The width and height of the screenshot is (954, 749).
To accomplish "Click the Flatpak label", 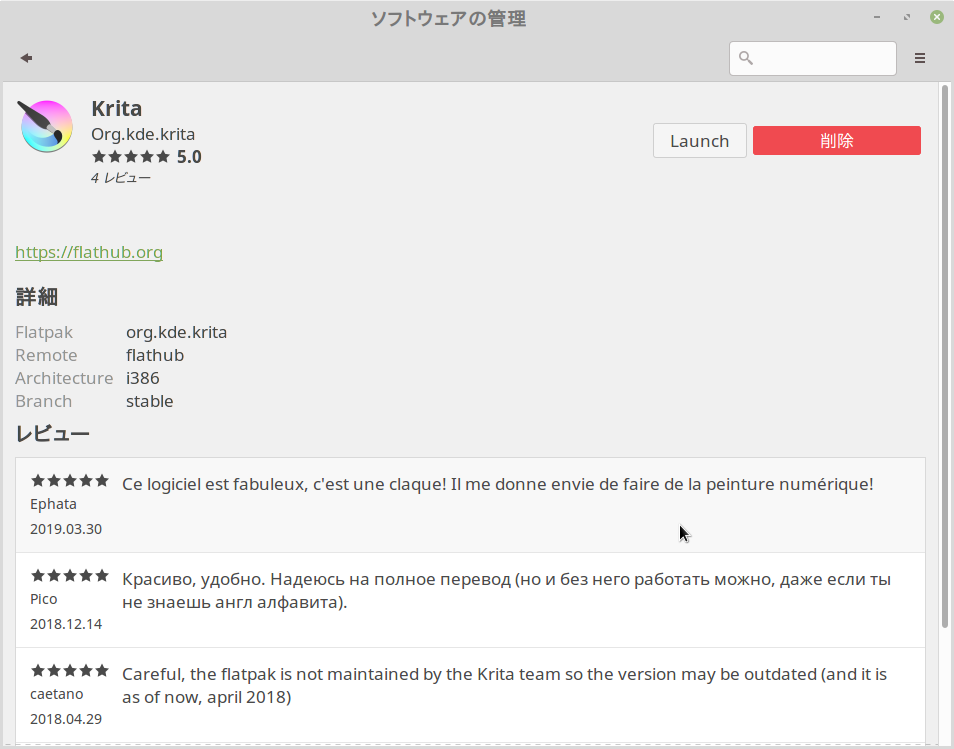I will (x=44, y=332).
